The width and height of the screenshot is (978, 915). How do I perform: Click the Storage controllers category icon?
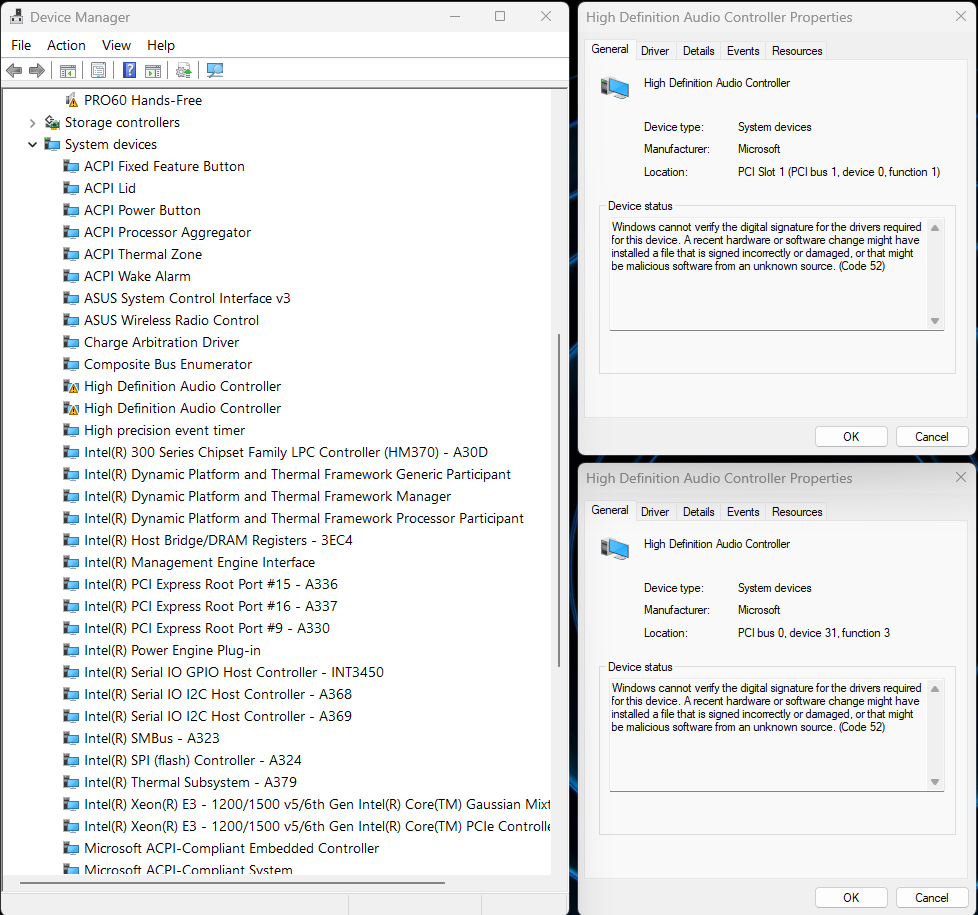[x=52, y=122]
